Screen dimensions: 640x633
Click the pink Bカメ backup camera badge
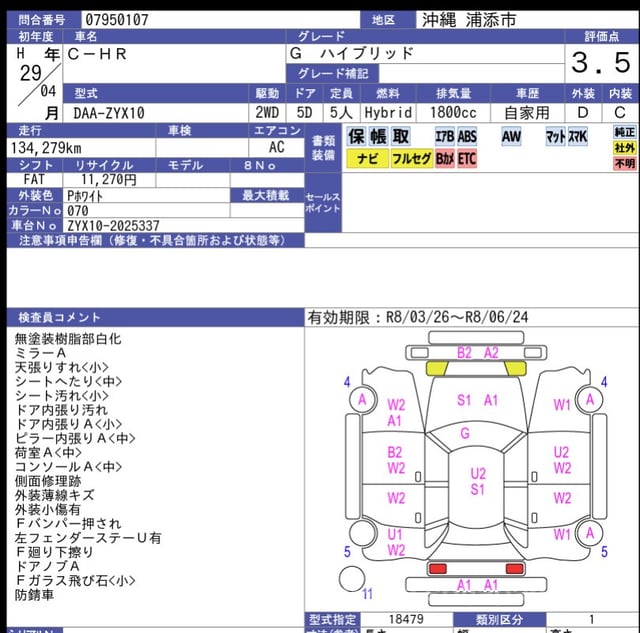[x=445, y=159]
